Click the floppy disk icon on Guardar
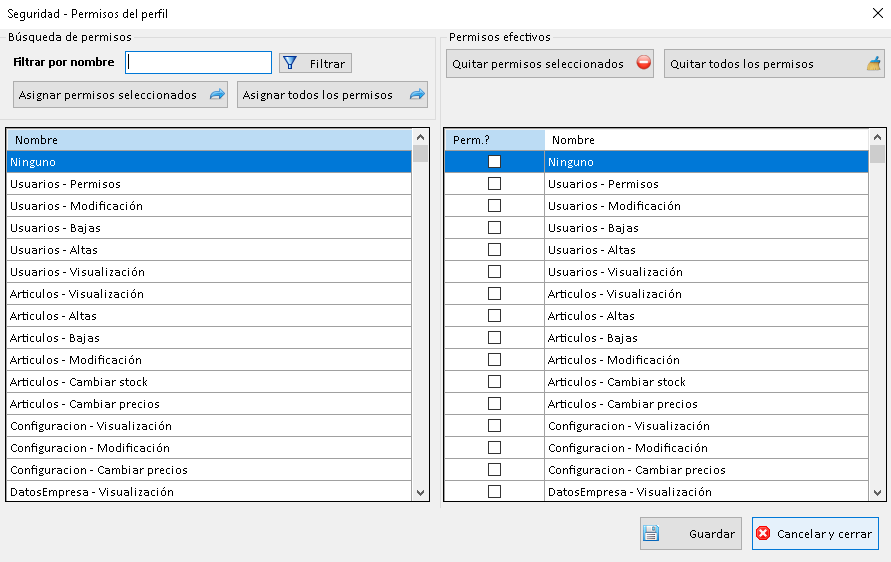The width and height of the screenshot is (891, 562). (x=651, y=533)
